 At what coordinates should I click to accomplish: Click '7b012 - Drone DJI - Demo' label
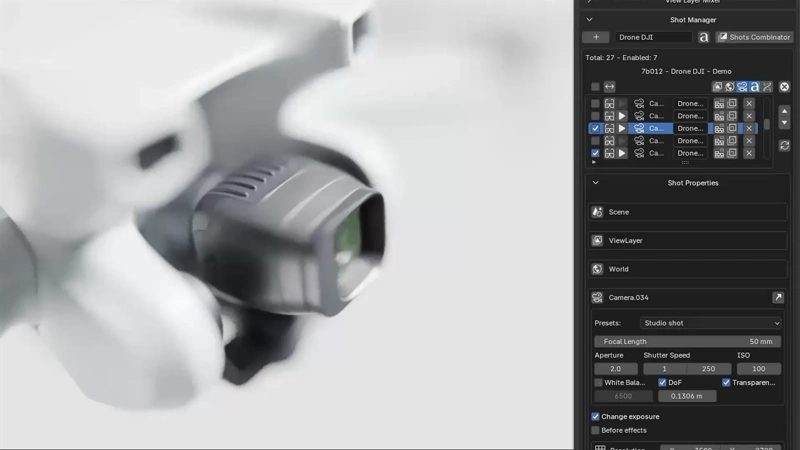pos(686,71)
